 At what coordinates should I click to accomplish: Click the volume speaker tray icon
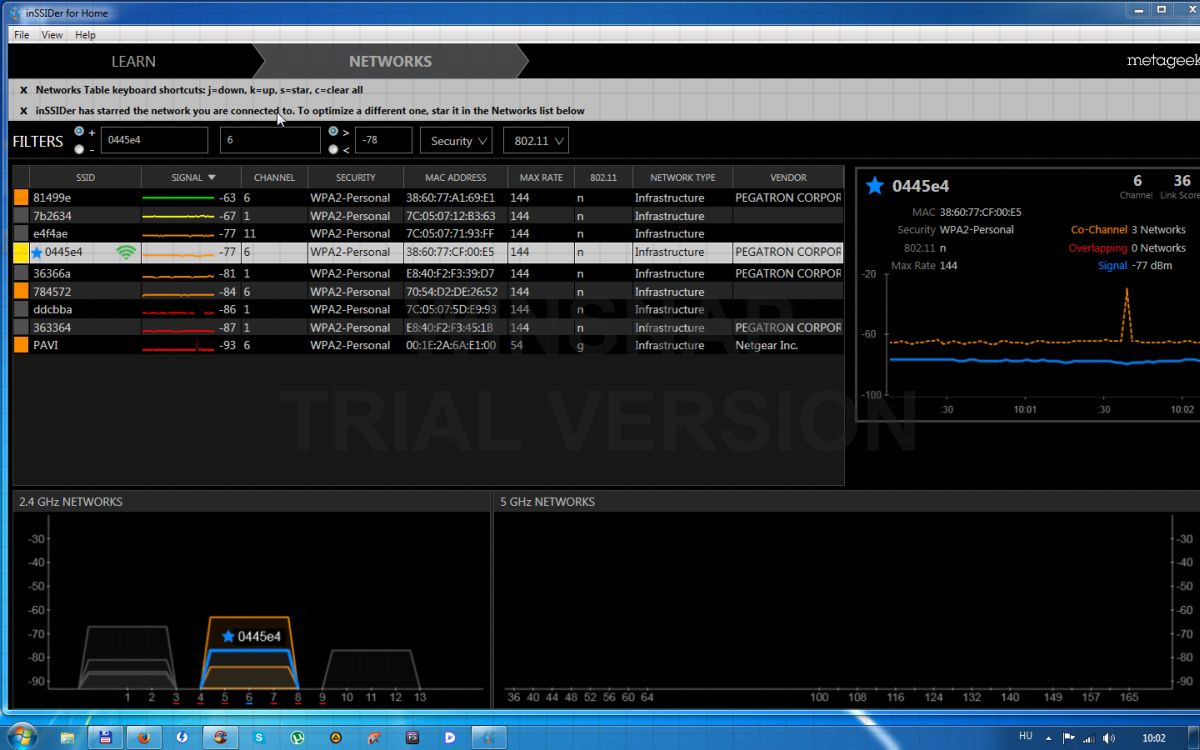coord(1107,738)
